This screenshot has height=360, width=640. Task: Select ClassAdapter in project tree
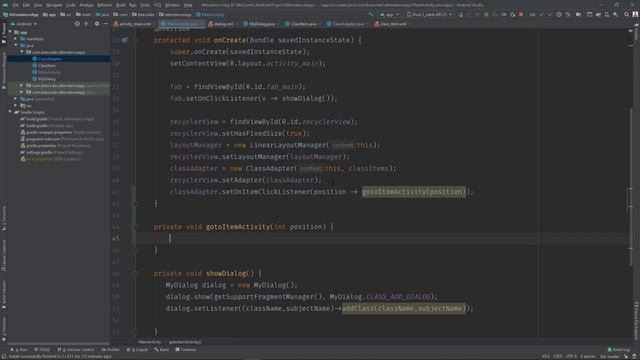pos(49,59)
